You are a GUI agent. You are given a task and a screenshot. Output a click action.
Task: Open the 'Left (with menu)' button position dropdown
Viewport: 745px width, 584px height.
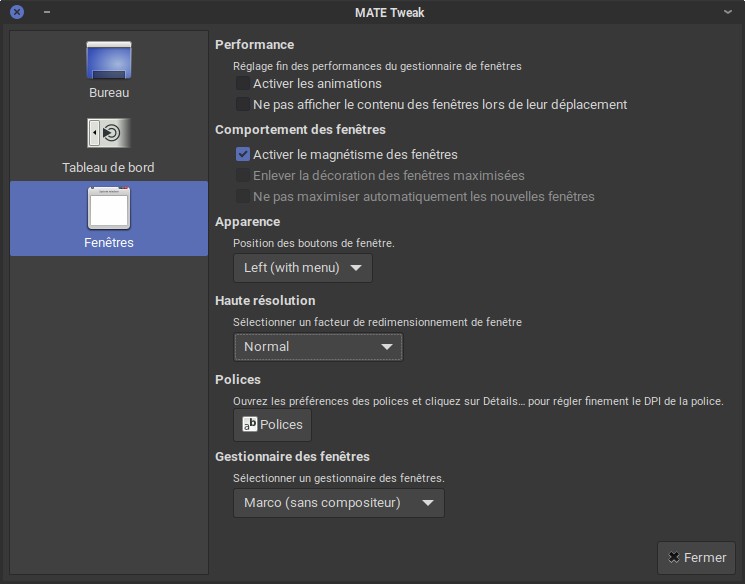[x=302, y=268]
